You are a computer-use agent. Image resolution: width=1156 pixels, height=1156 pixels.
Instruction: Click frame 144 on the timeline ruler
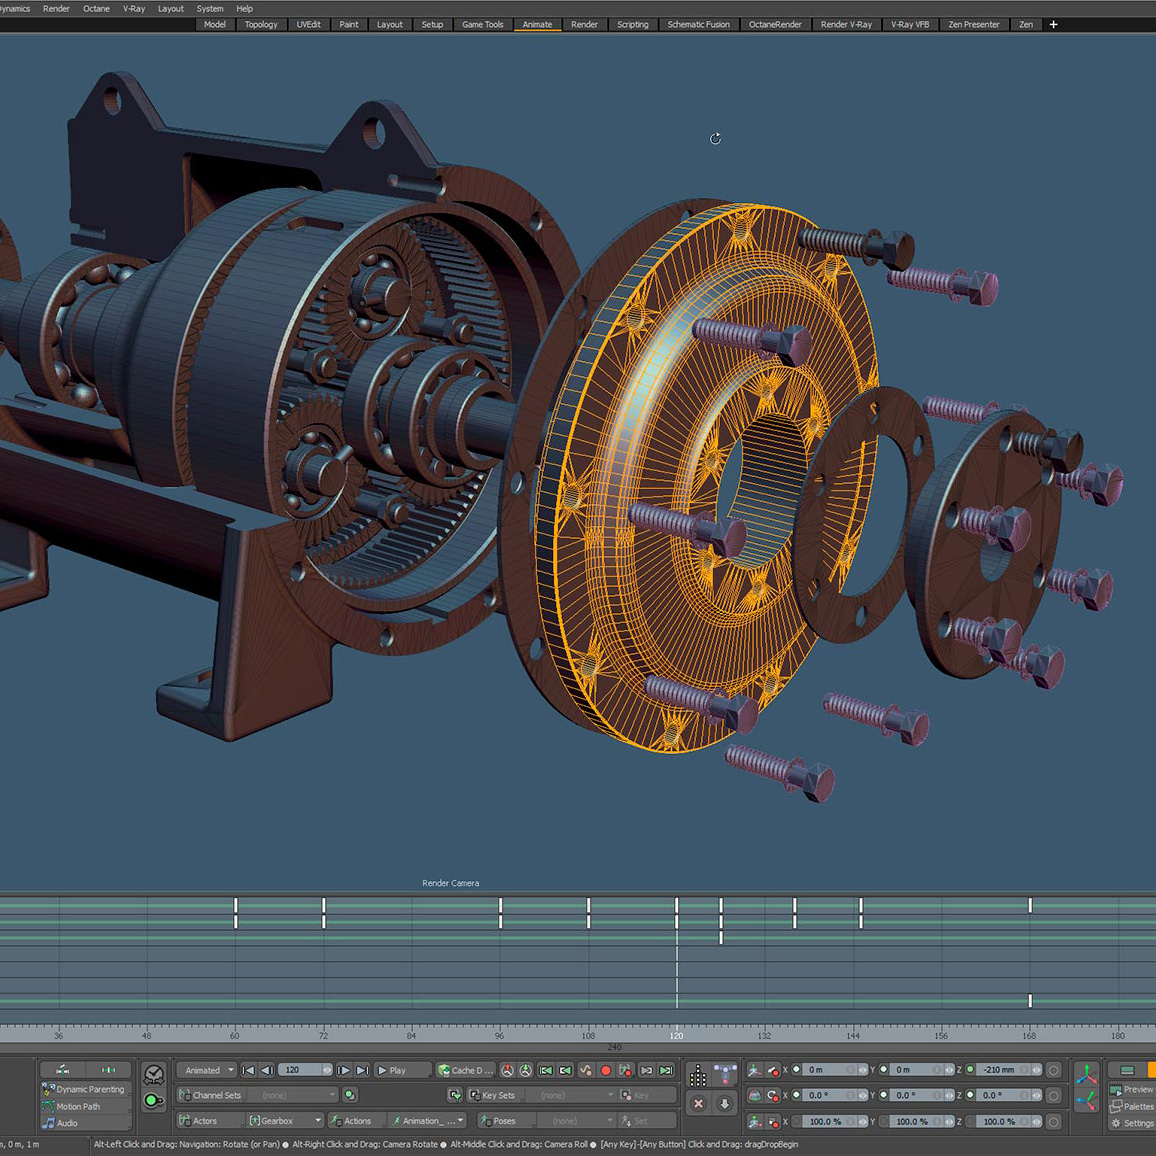pos(853,1035)
